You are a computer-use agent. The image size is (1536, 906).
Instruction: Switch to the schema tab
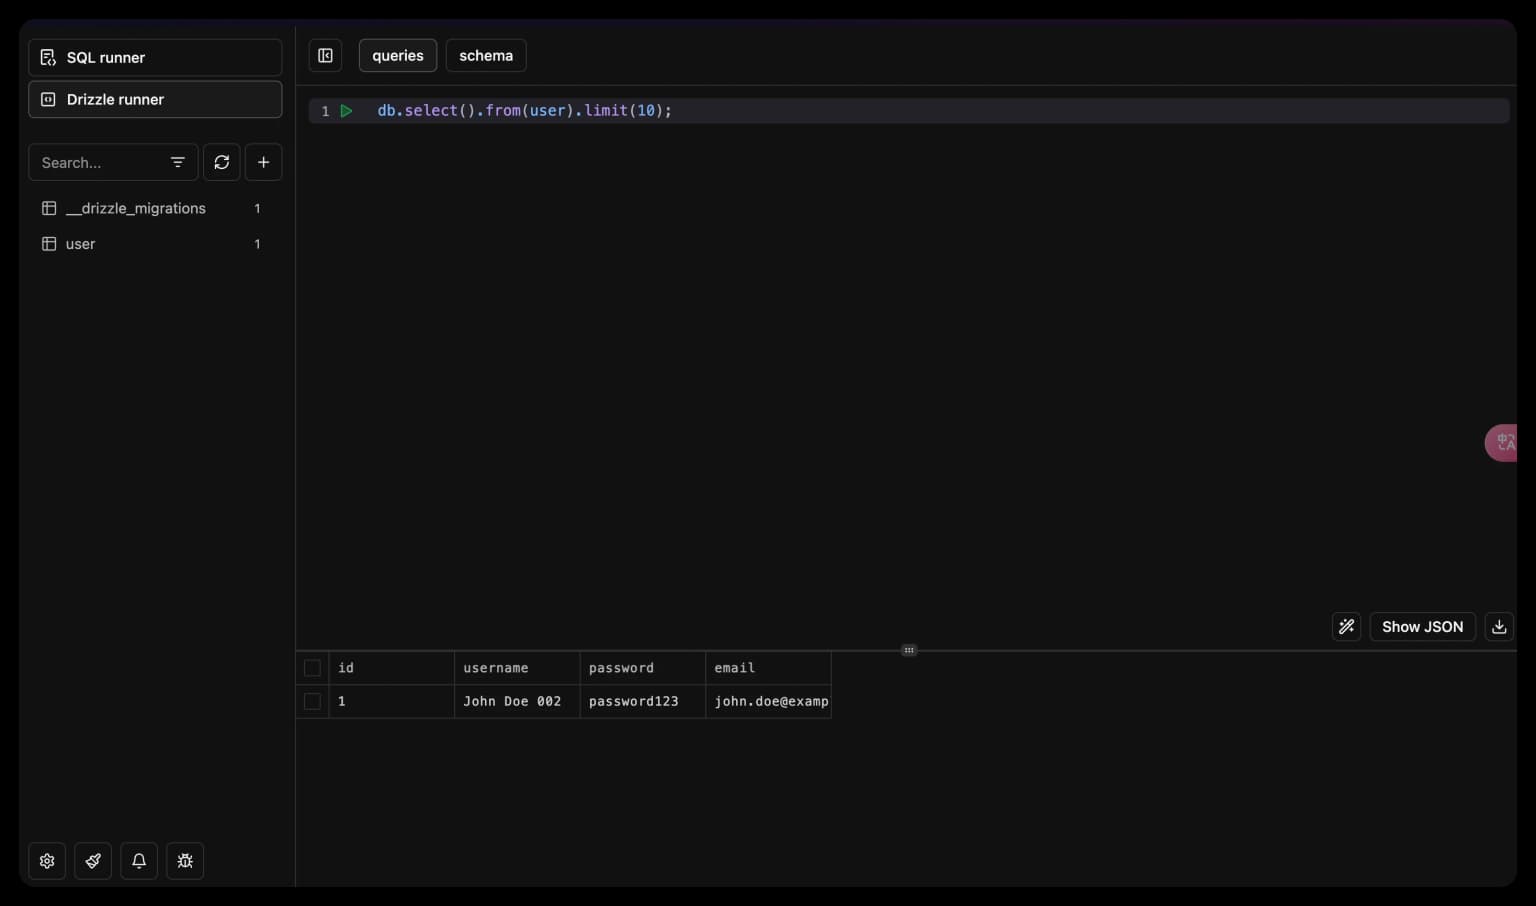486,56
